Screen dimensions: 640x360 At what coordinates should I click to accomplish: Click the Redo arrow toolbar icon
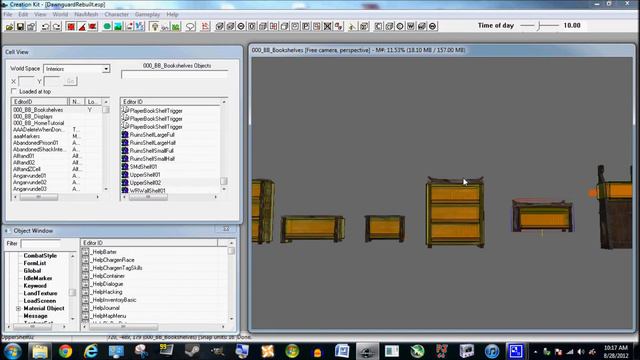click(56, 27)
